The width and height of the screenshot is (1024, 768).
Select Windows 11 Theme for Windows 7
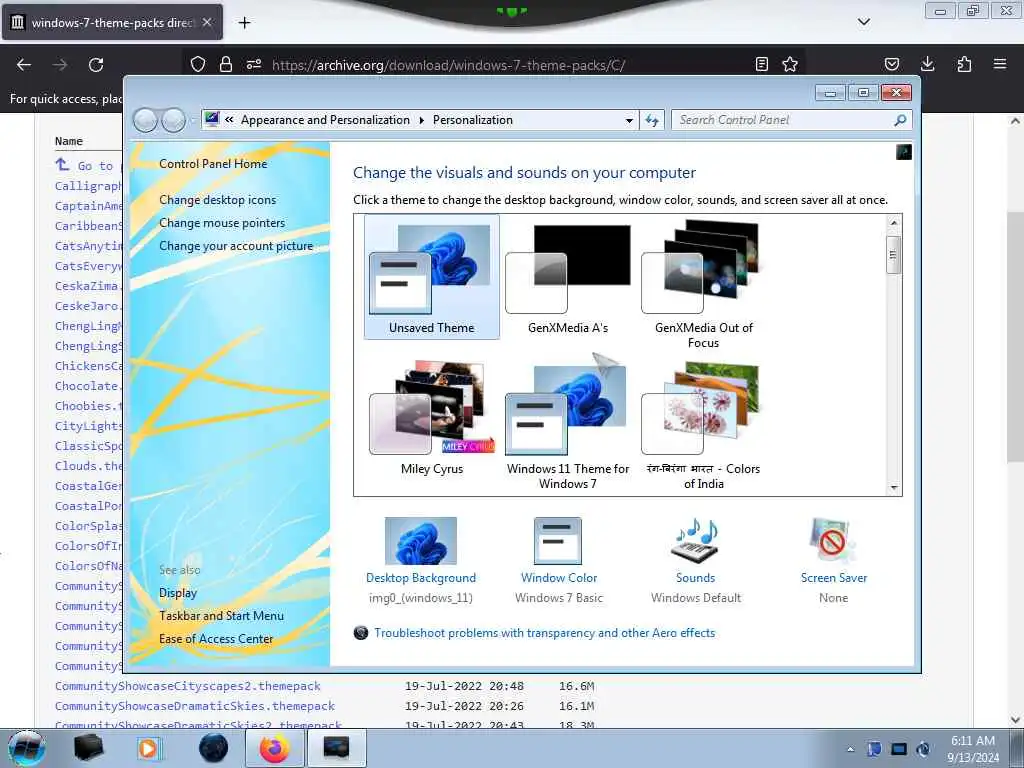point(568,422)
